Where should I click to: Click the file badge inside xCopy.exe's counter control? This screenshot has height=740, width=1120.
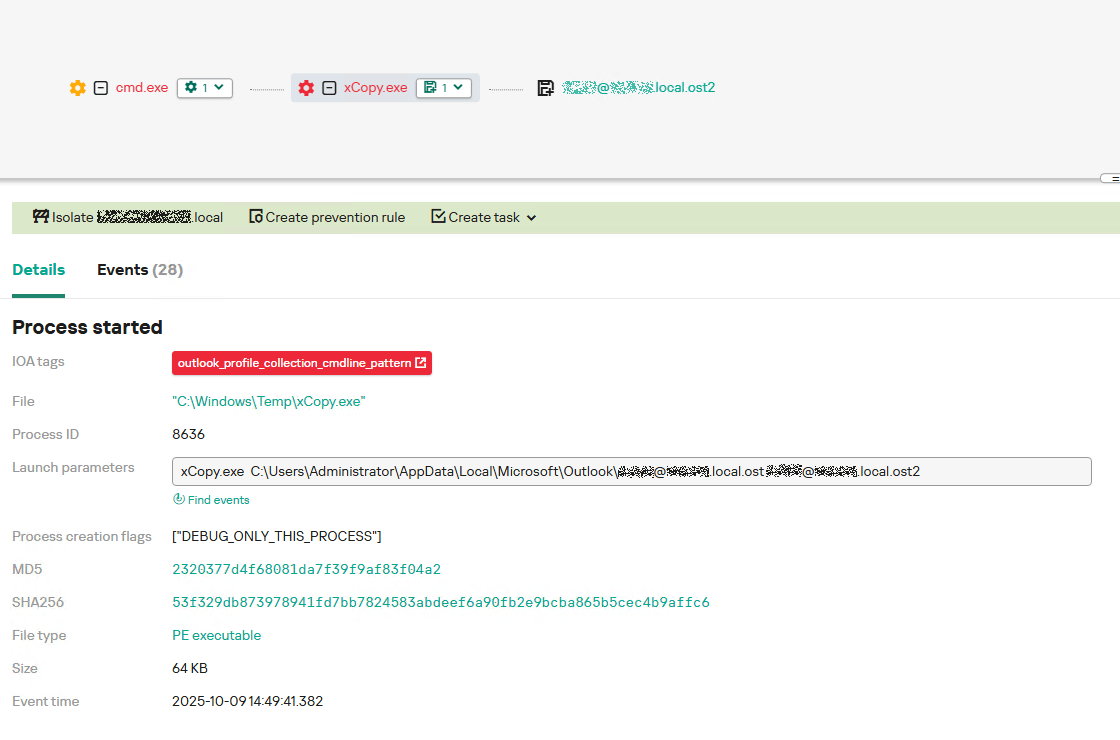(430, 87)
